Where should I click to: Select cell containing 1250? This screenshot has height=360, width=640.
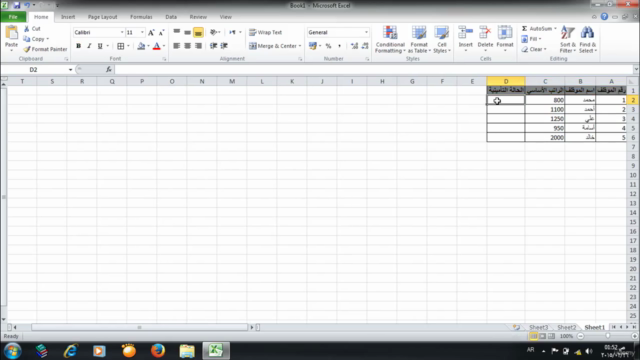click(x=545, y=119)
